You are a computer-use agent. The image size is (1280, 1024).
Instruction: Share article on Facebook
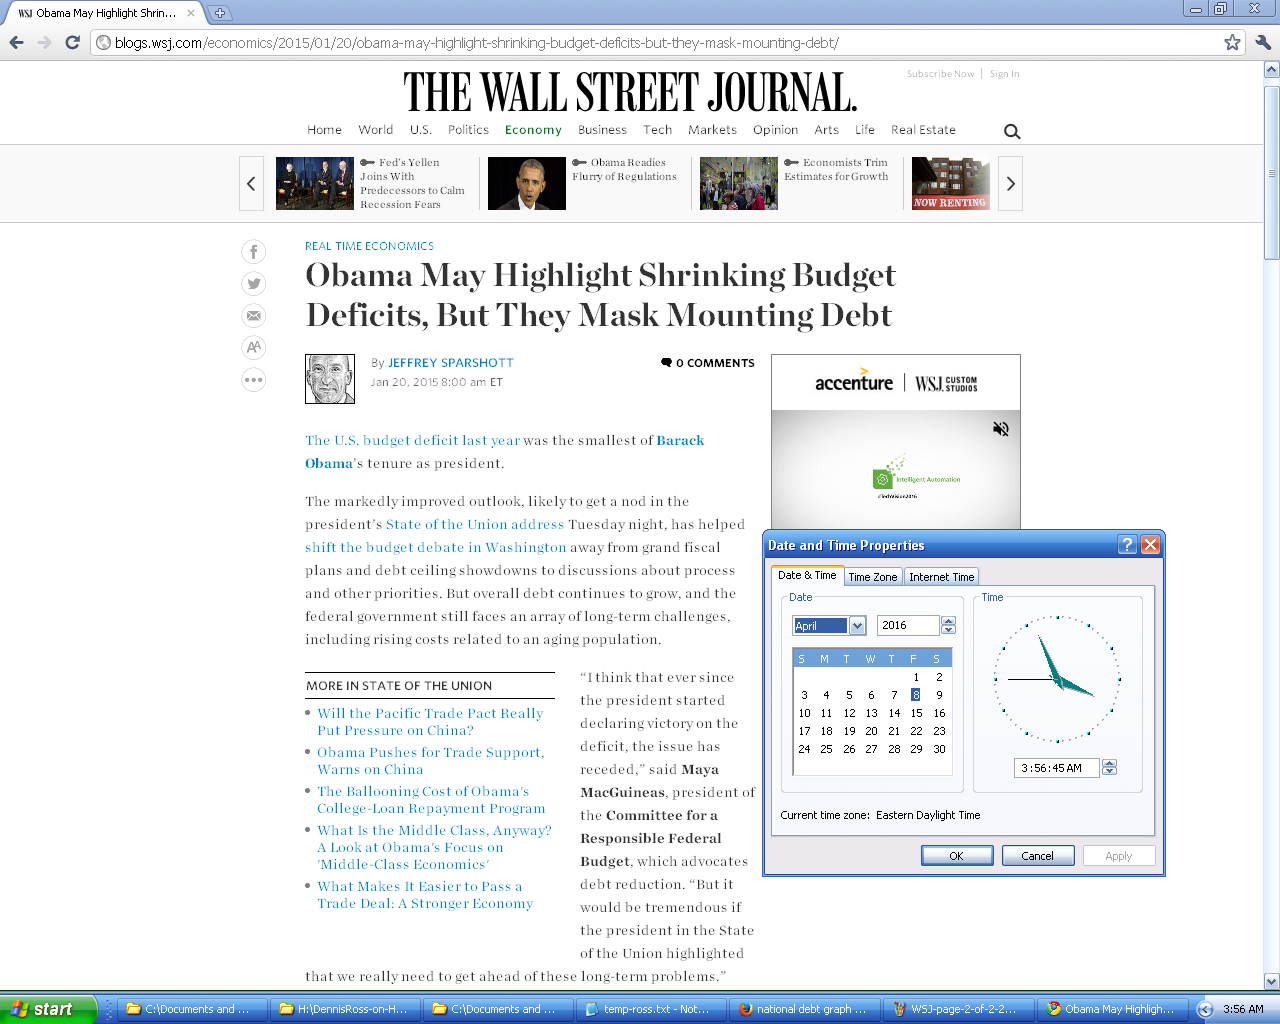254,252
